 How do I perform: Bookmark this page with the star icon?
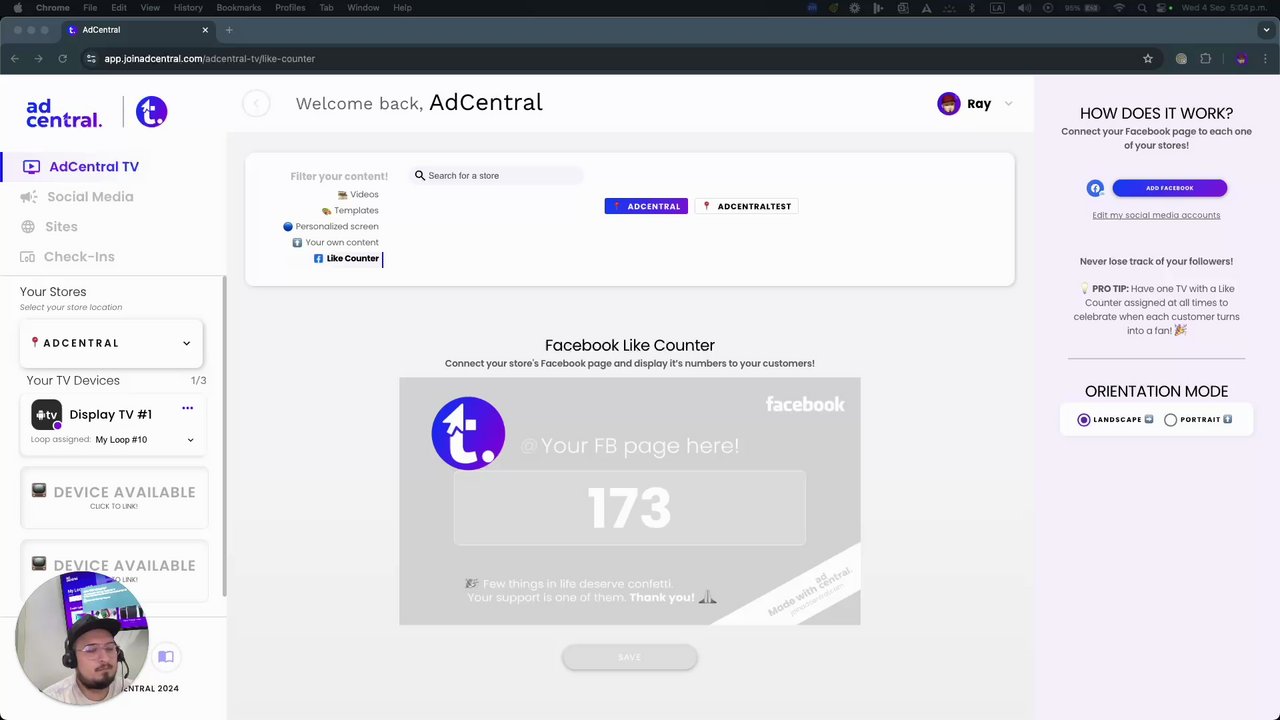[x=1148, y=59]
